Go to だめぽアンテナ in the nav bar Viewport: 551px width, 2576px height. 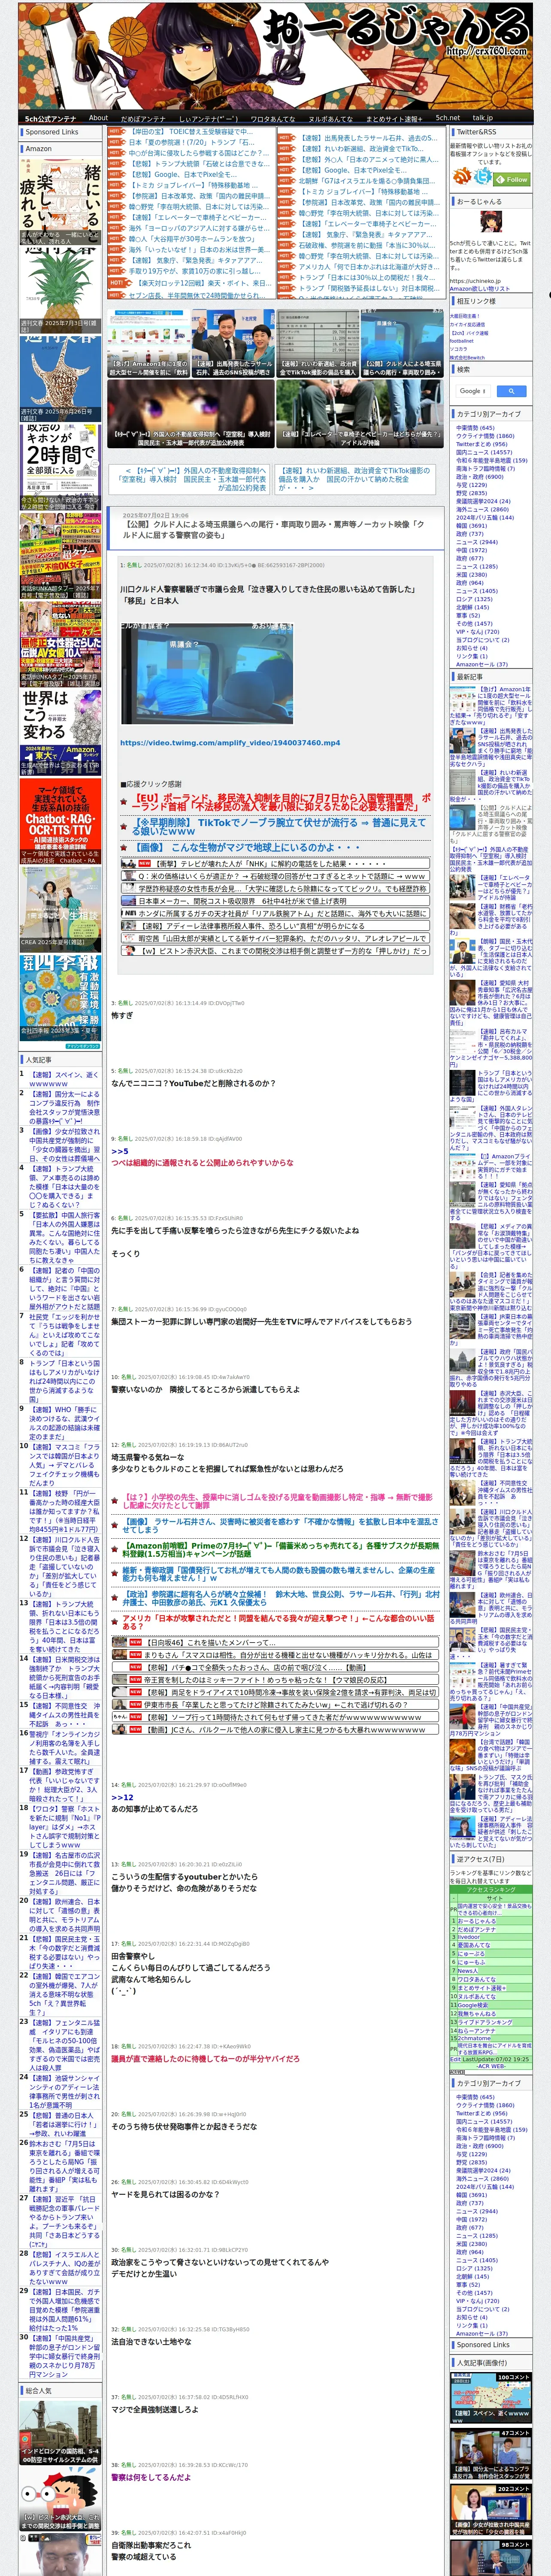(143, 118)
